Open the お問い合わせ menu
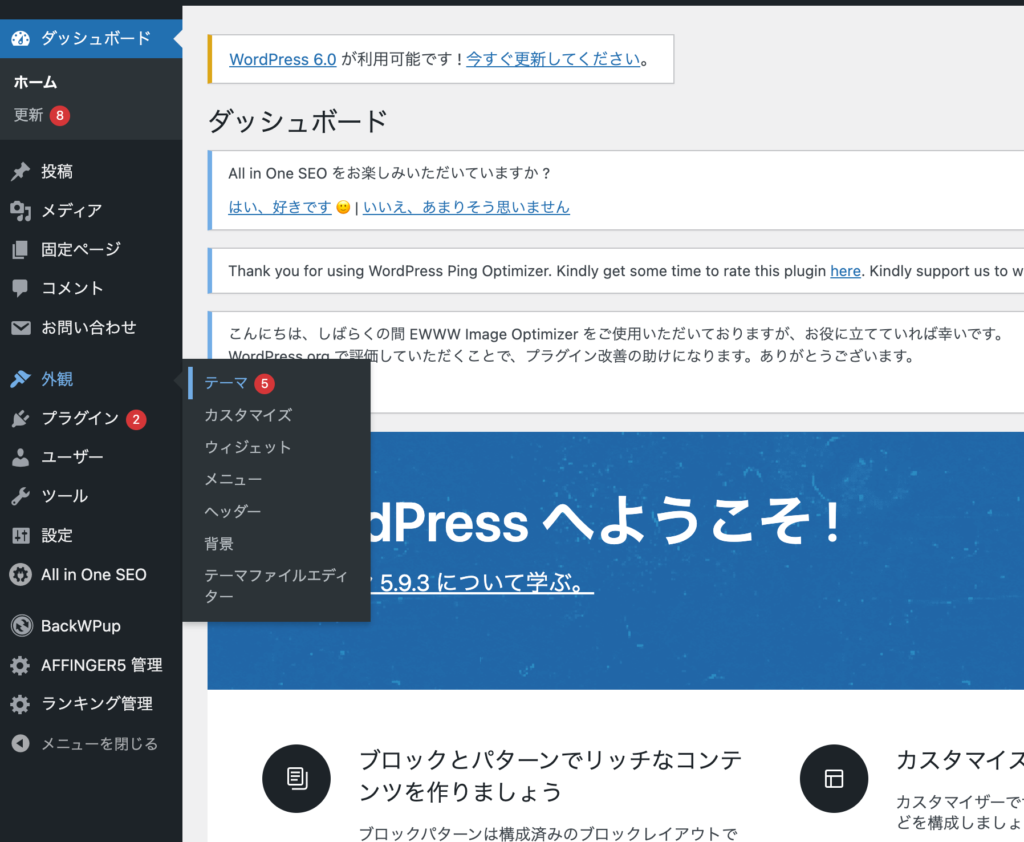Screen dimensions: 1024x842 tap(91, 327)
